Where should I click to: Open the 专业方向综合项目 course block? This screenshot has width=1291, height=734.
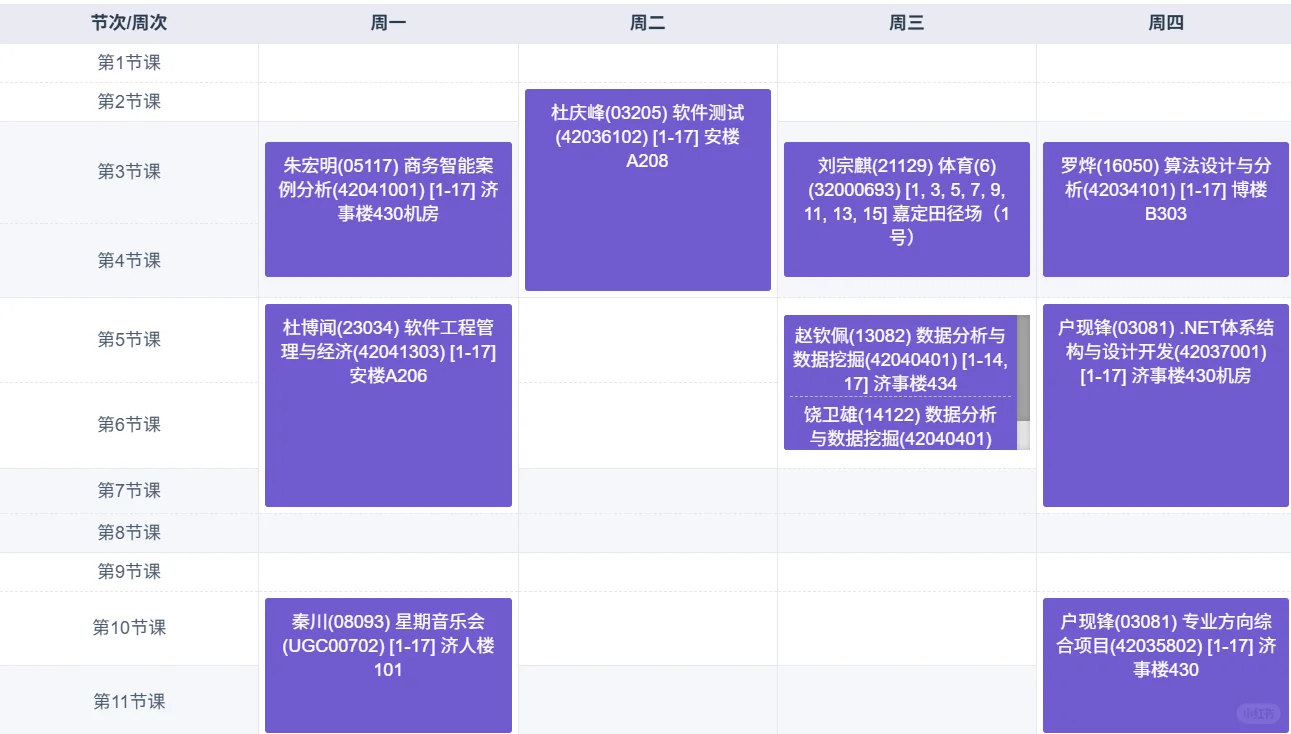(x=1165, y=665)
